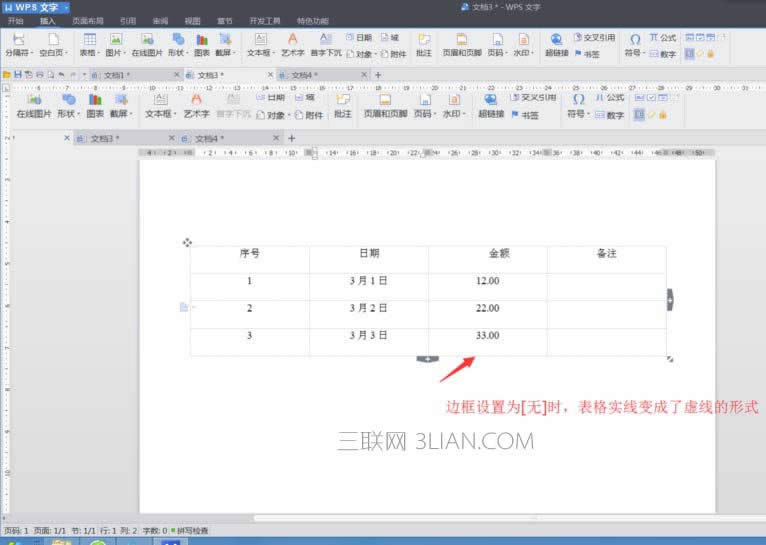
Task: Click the 页码 page number icon, top ribbon
Action: (497, 40)
